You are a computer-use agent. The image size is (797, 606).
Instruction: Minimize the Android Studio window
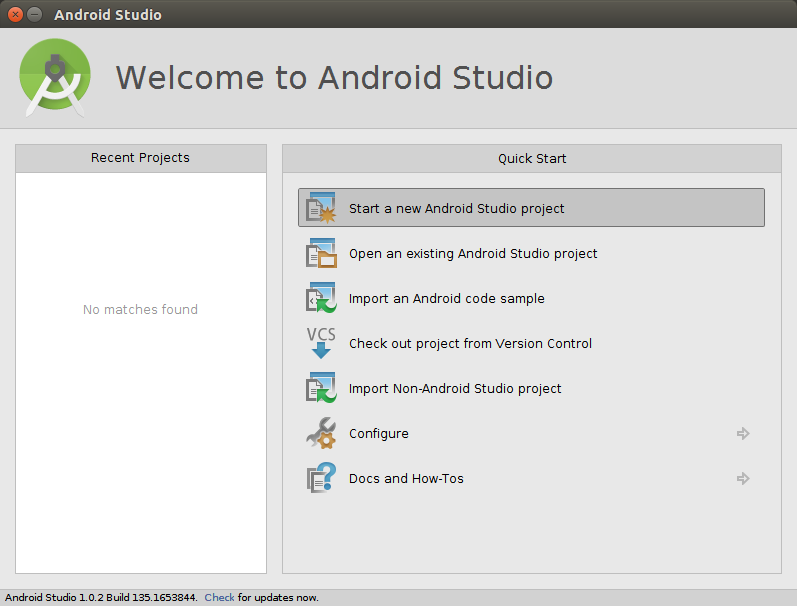pos(34,14)
